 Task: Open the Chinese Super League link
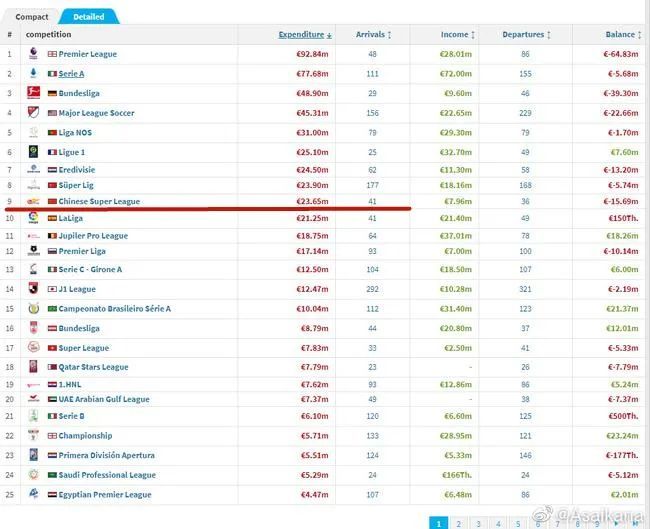pyautogui.click(x=99, y=201)
